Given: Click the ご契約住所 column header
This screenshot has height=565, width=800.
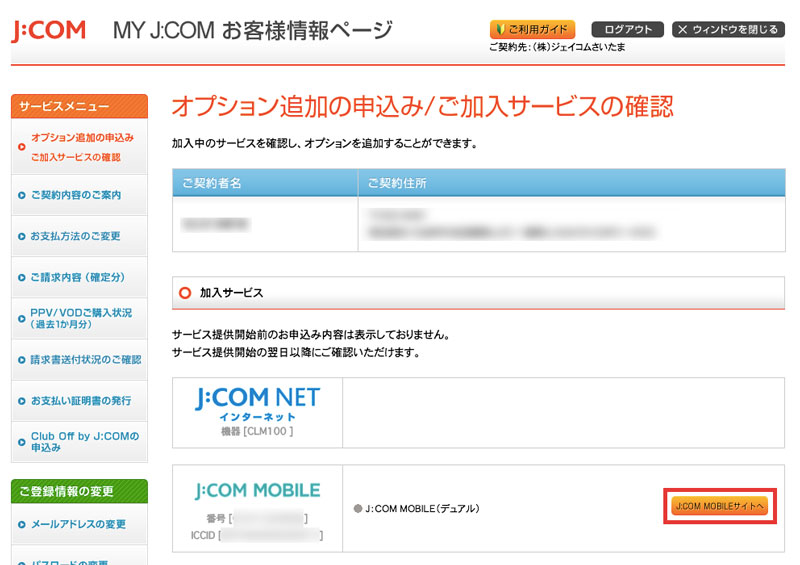Looking at the screenshot, I should coord(571,183).
